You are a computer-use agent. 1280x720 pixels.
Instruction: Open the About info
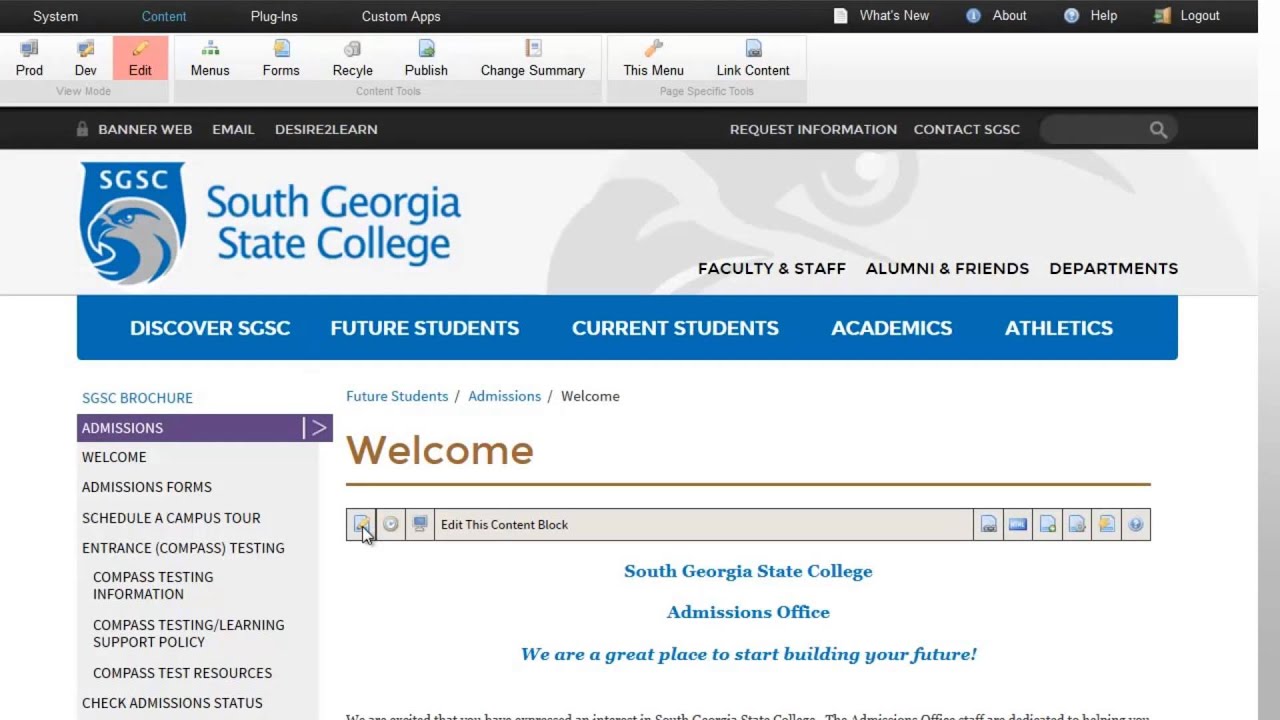(996, 16)
